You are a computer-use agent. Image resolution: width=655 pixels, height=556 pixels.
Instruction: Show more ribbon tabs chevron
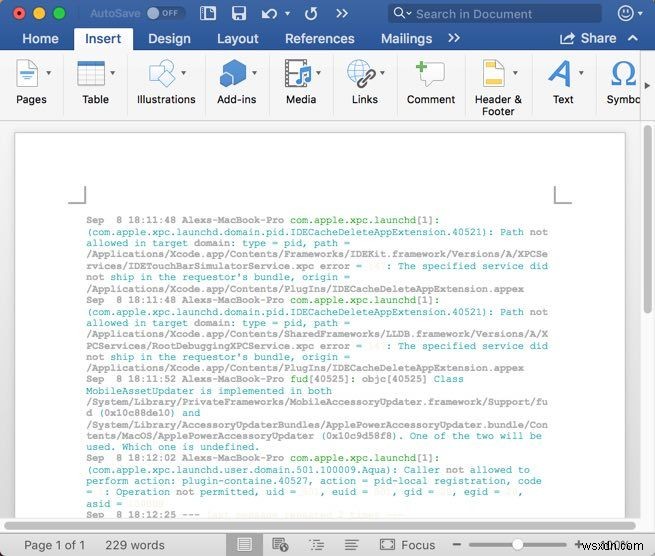pyautogui.click(x=454, y=38)
